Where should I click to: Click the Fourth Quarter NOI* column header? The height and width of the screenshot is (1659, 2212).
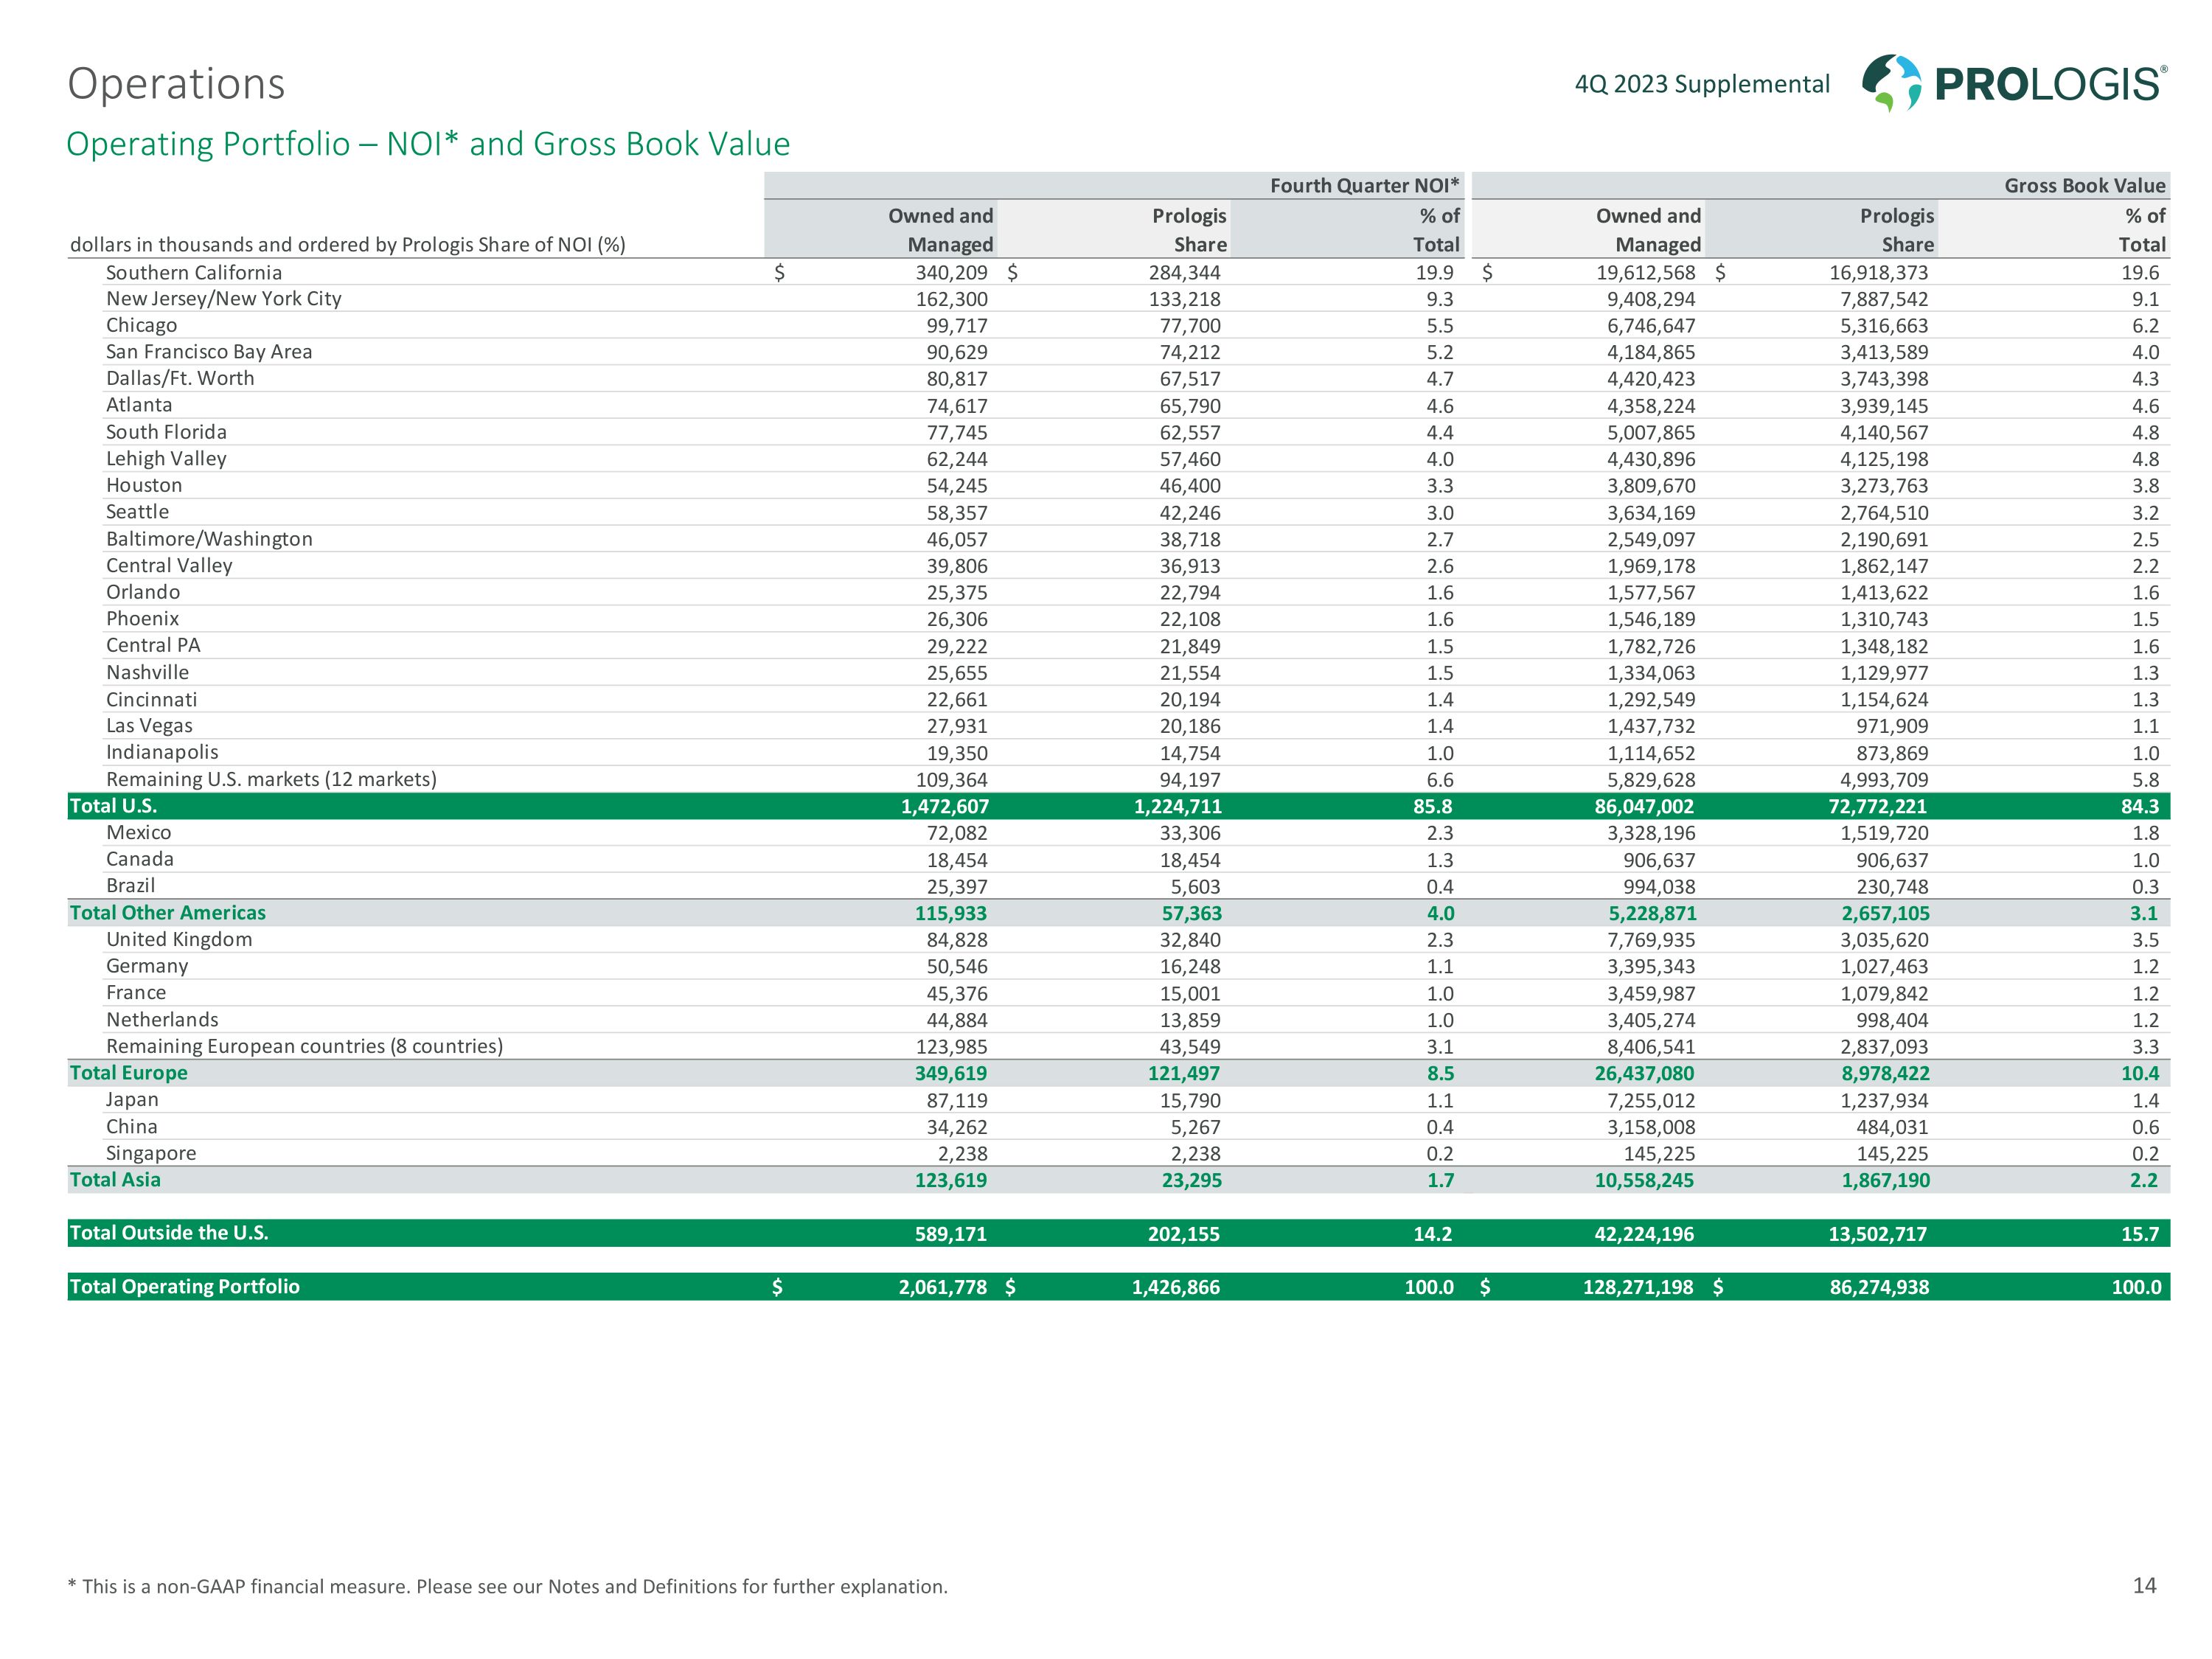[1364, 186]
